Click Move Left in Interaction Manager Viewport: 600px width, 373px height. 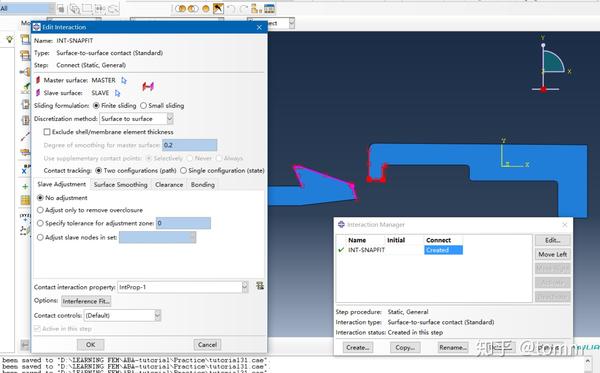click(553, 254)
